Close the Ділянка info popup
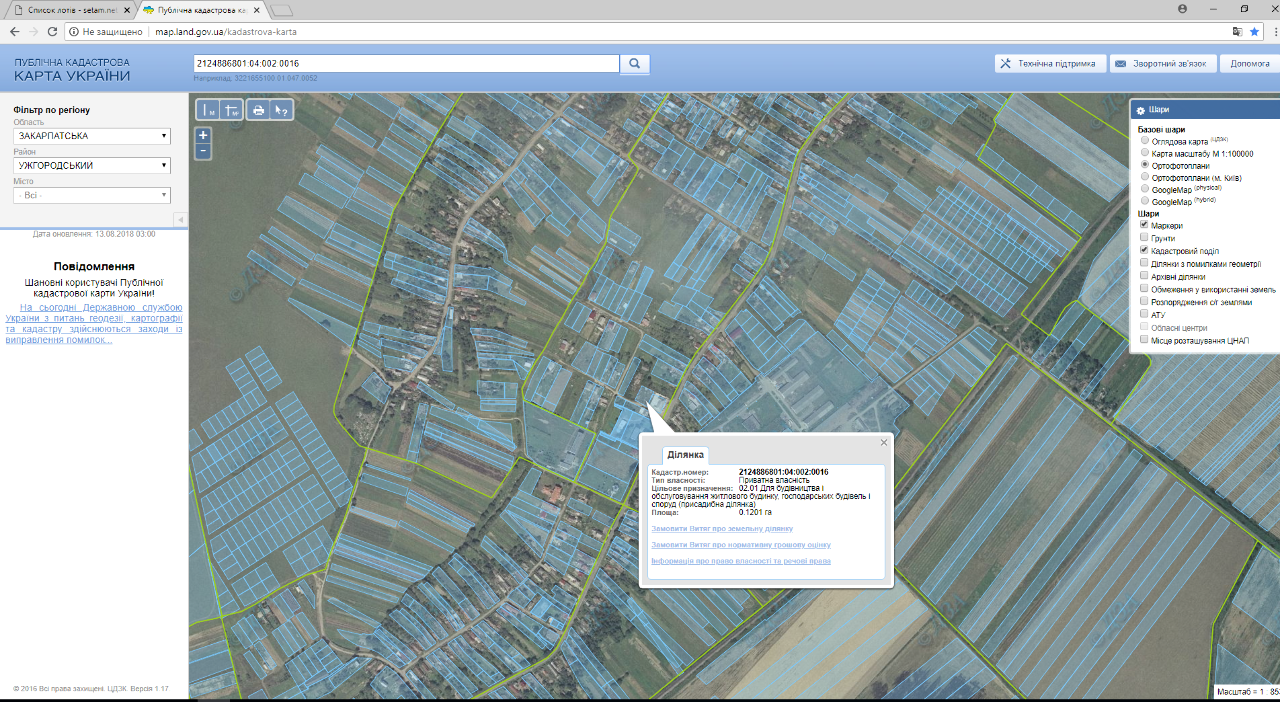 (x=884, y=442)
